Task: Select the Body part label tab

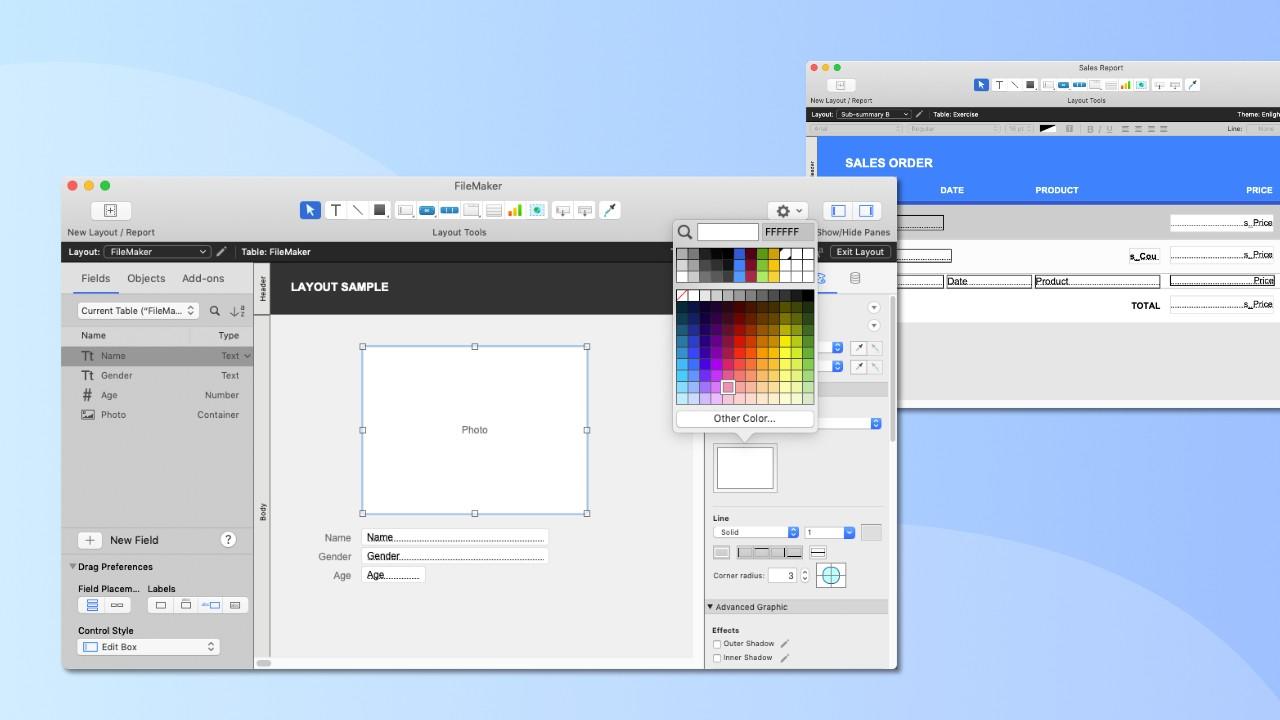Action: click(263, 512)
